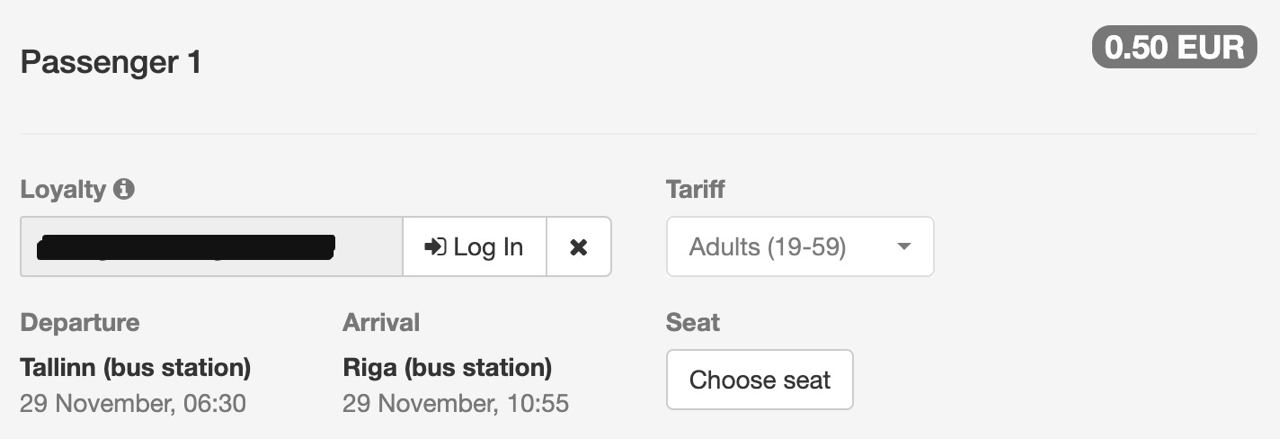
Task: Select the Adults (19-59) text
Action: (768, 247)
